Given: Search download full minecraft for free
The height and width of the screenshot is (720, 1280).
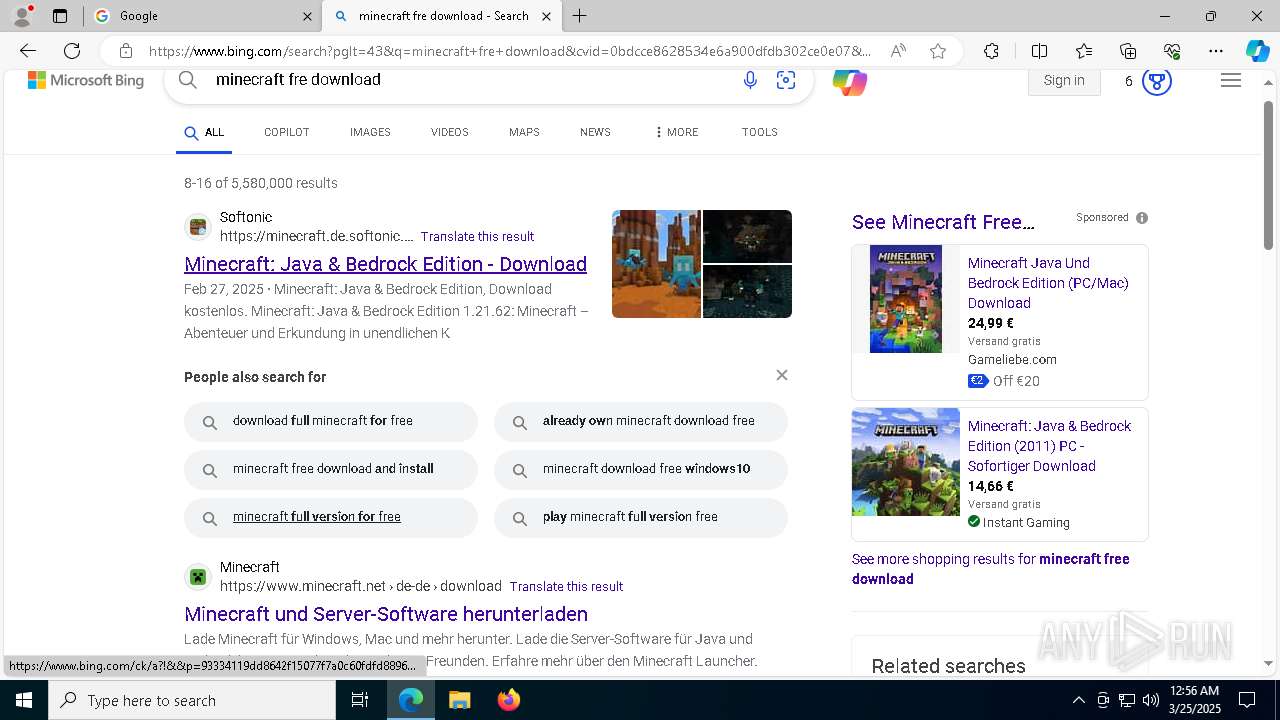Looking at the screenshot, I should click(x=331, y=421).
